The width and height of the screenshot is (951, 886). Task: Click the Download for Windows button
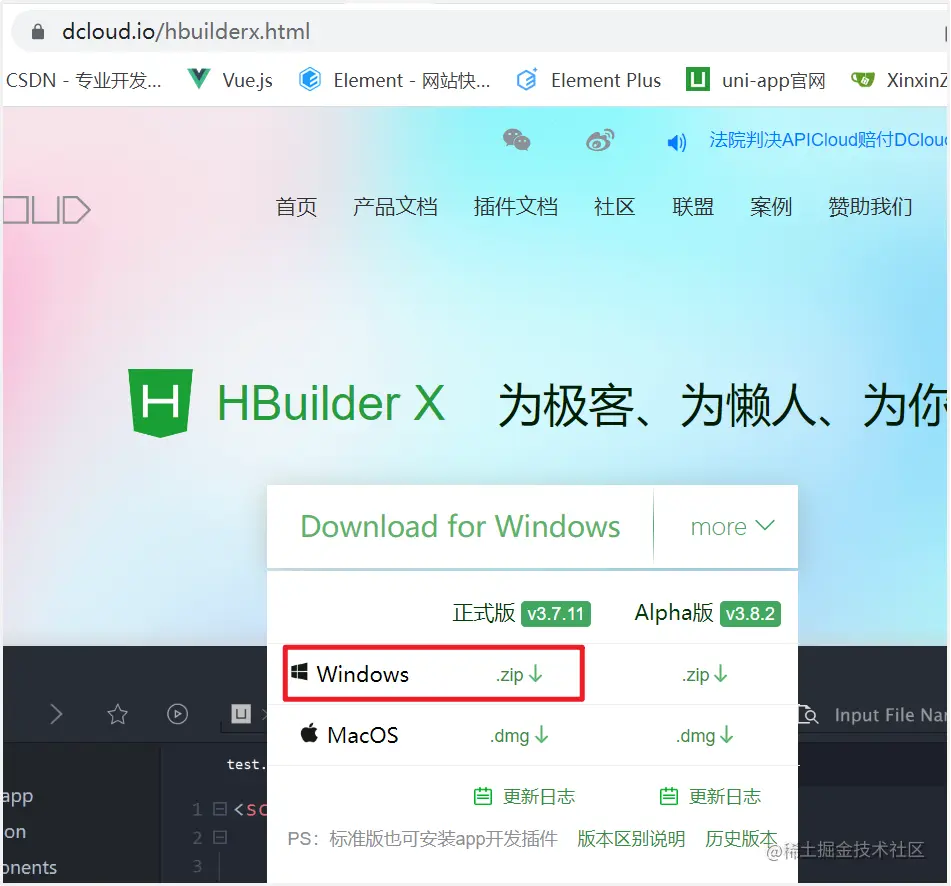point(460,526)
